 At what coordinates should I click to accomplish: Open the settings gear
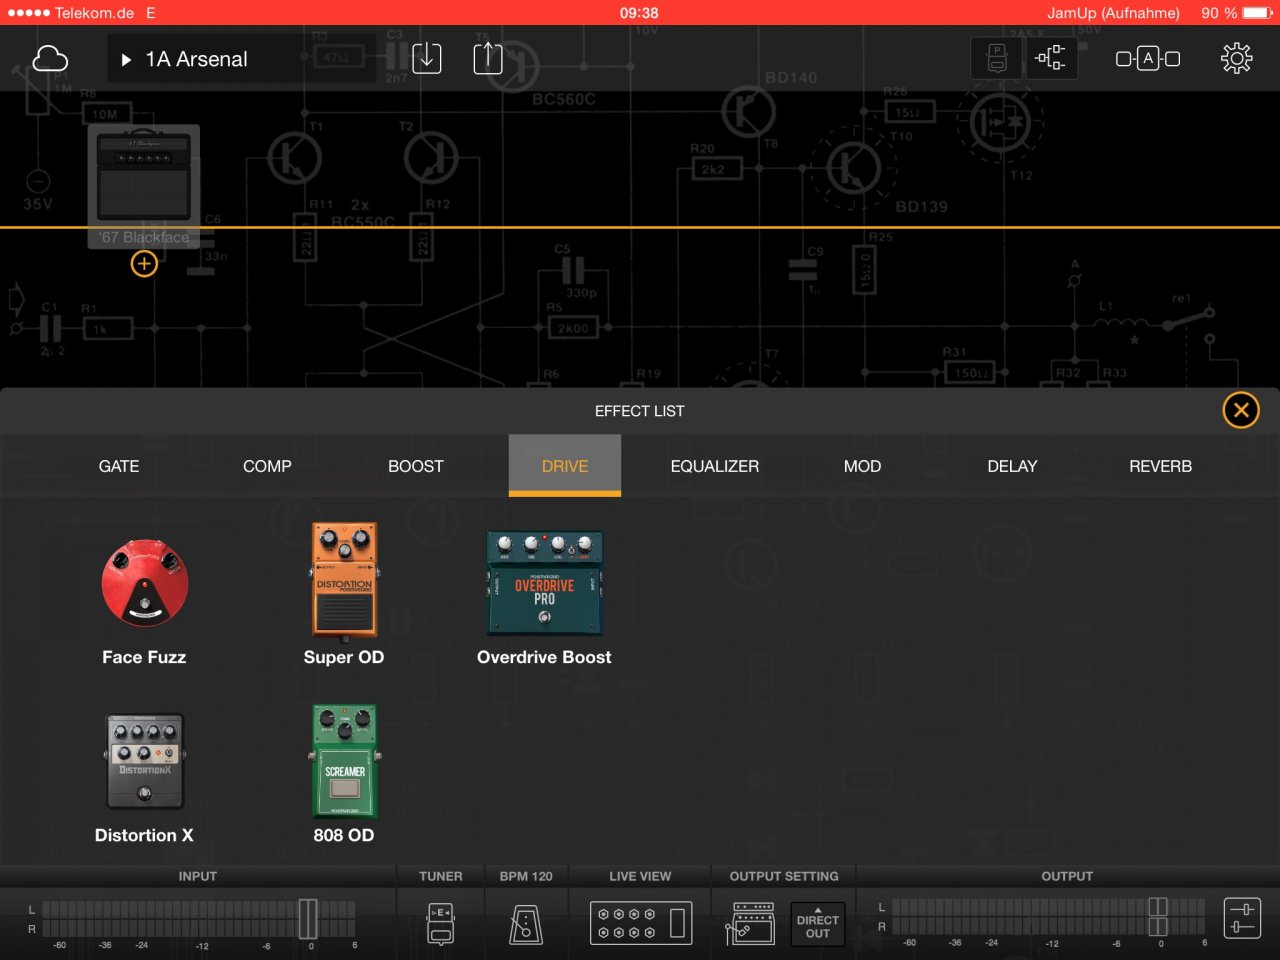(1237, 59)
